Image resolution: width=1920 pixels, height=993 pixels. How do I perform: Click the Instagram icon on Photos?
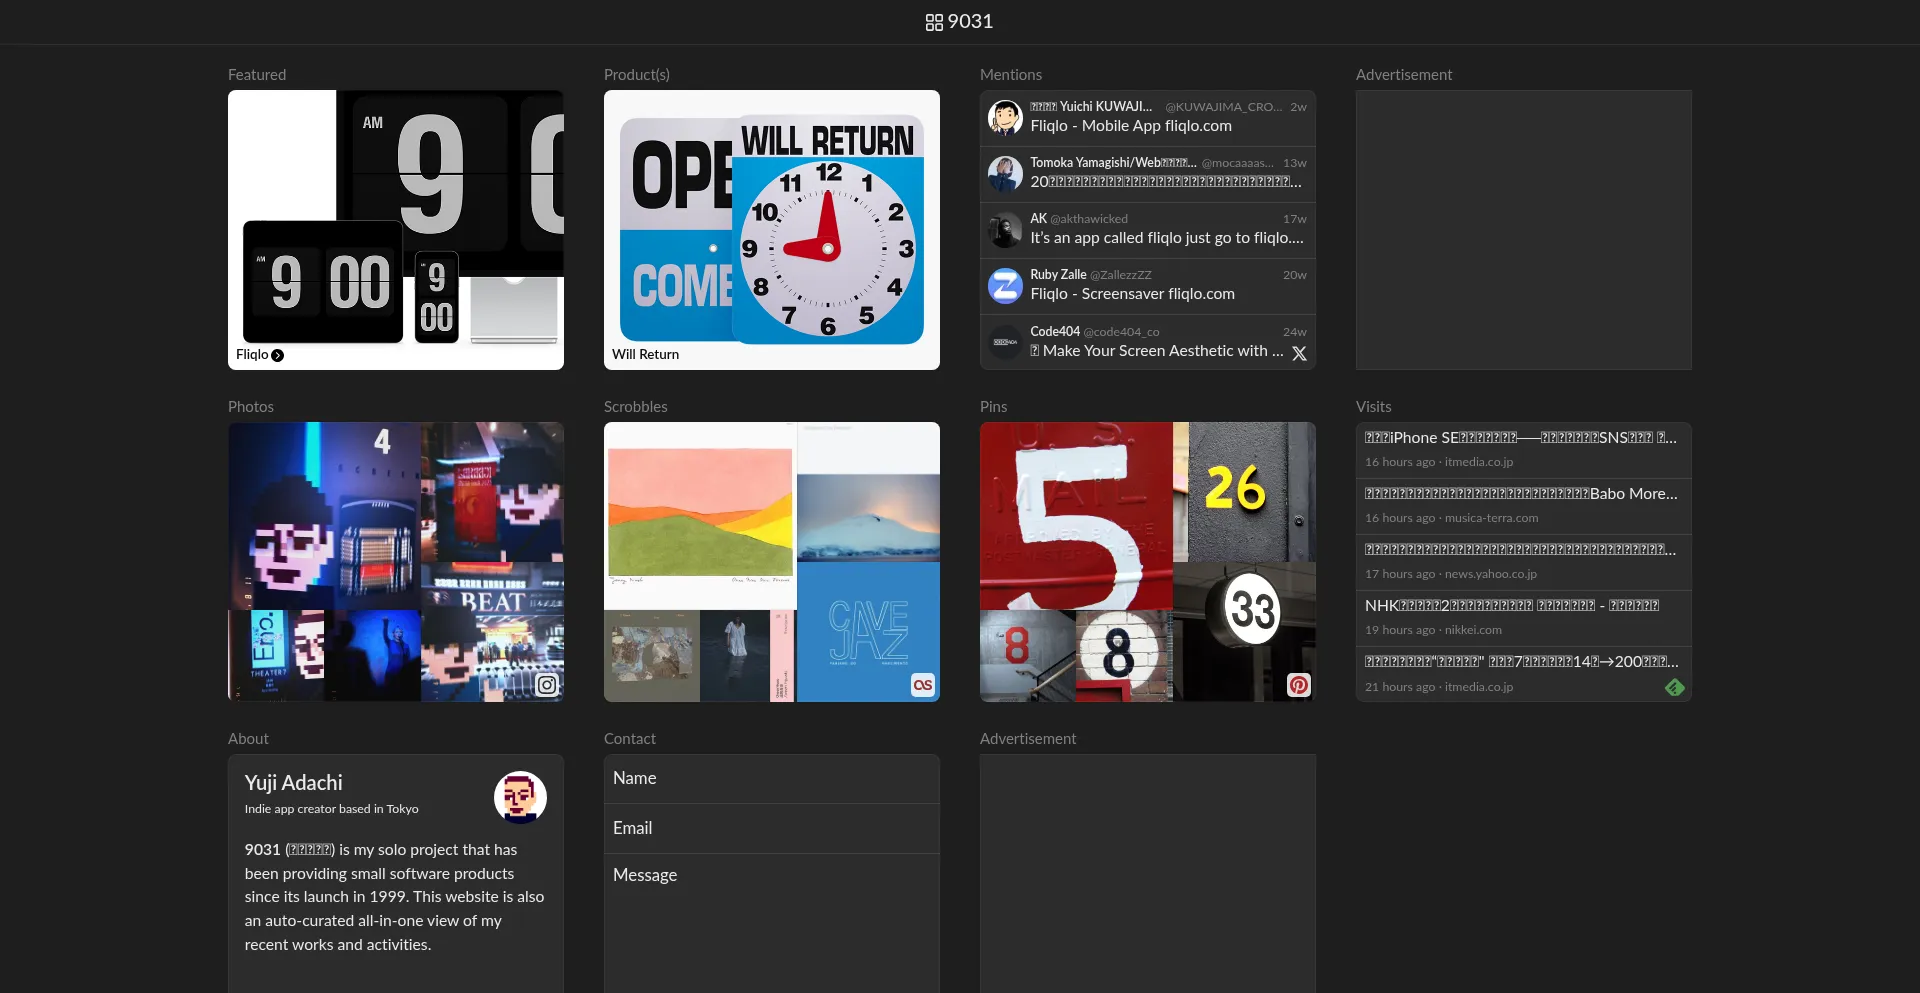547,685
